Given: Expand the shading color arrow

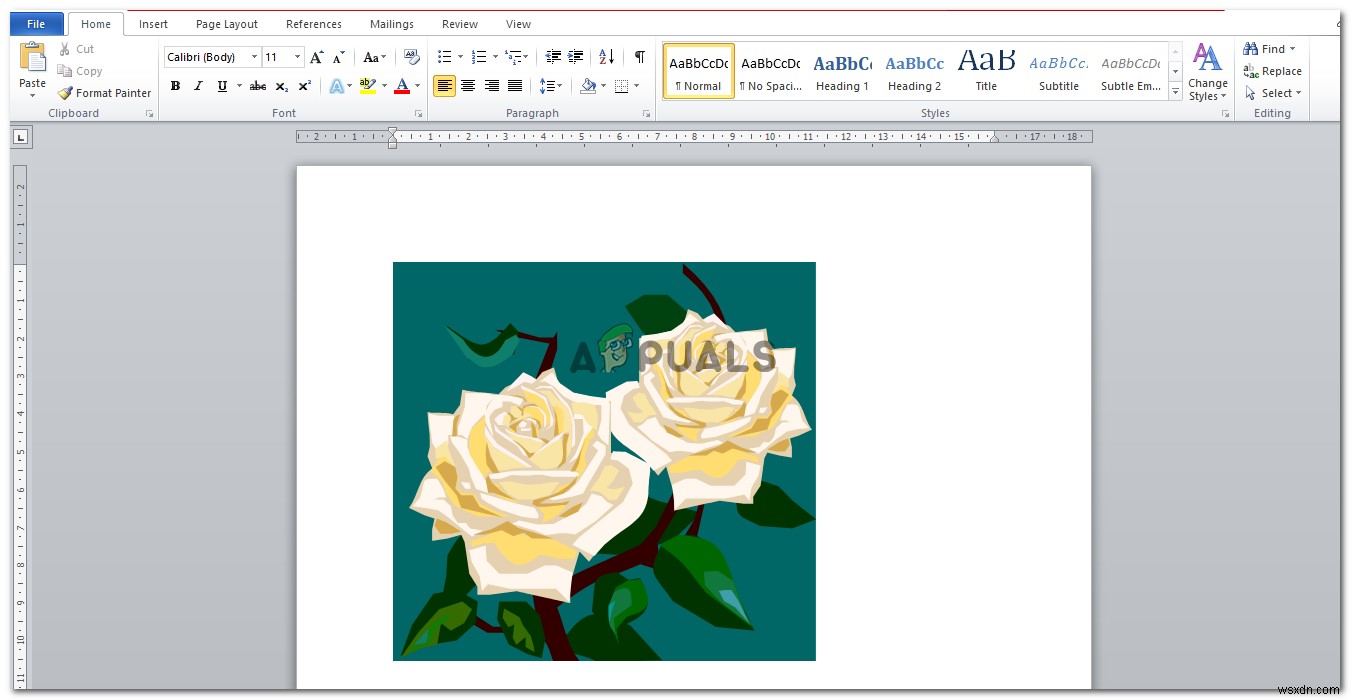Looking at the screenshot, I should (x=604, y=86).
